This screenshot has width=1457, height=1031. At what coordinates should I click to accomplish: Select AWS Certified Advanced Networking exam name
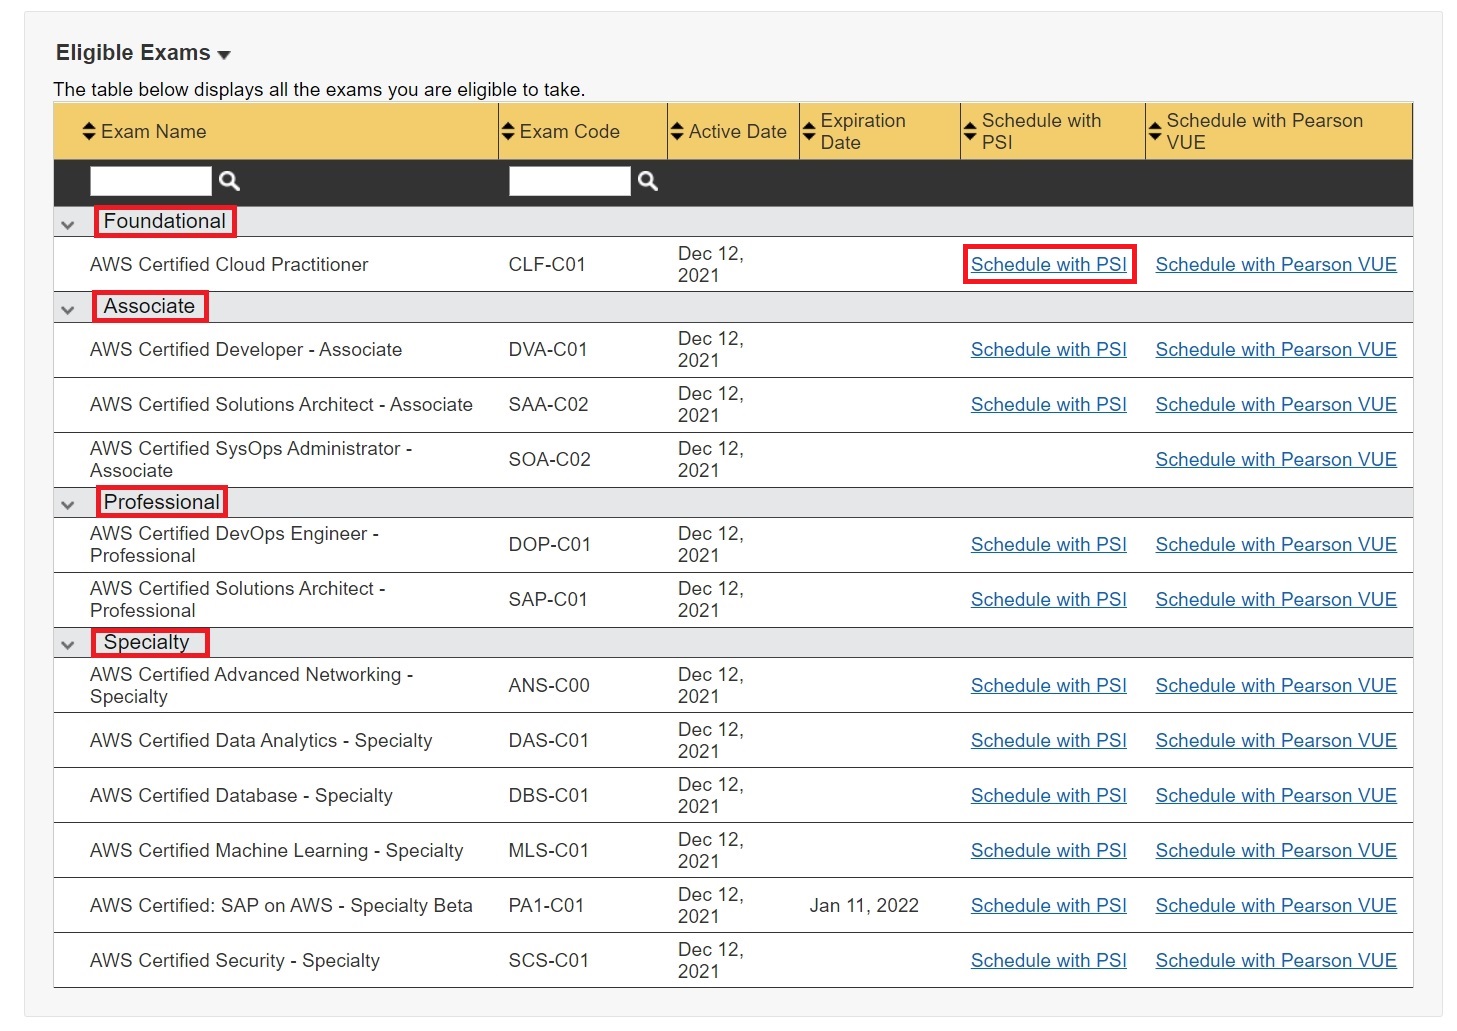point(252,685)
